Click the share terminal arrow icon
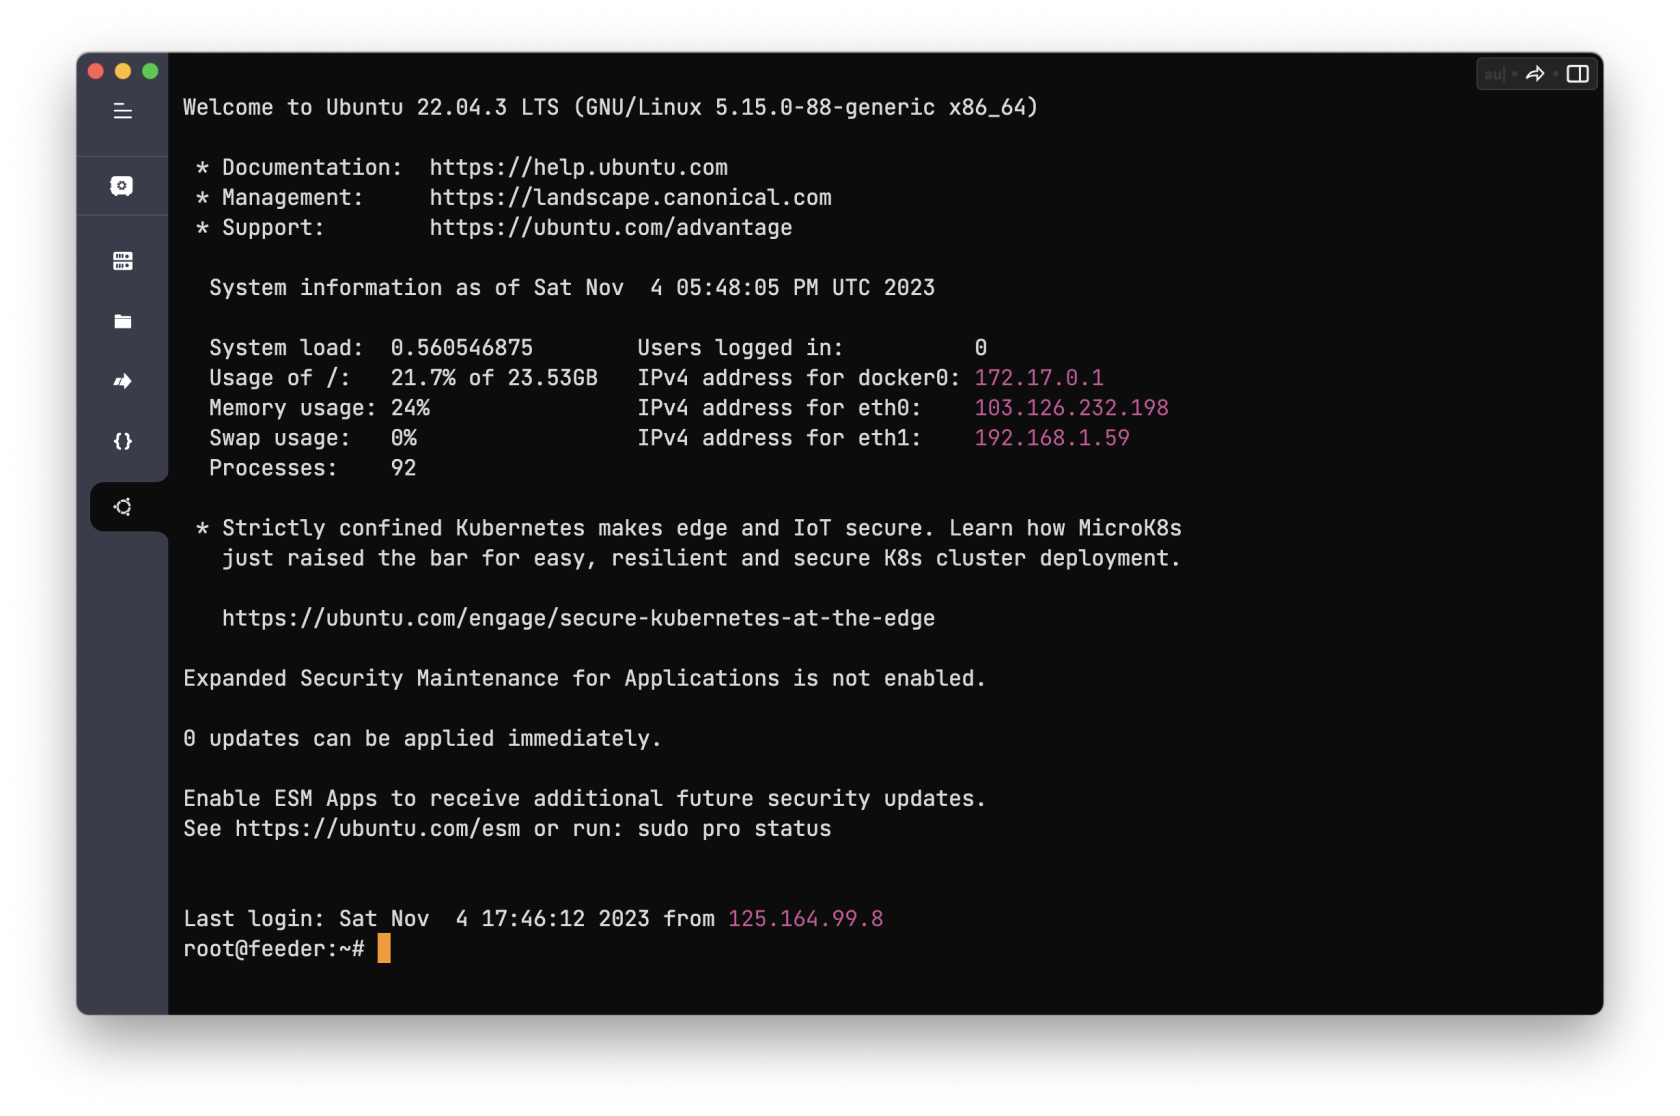This screenshot has height=1116, width=1680. (x=1535, y=74)
